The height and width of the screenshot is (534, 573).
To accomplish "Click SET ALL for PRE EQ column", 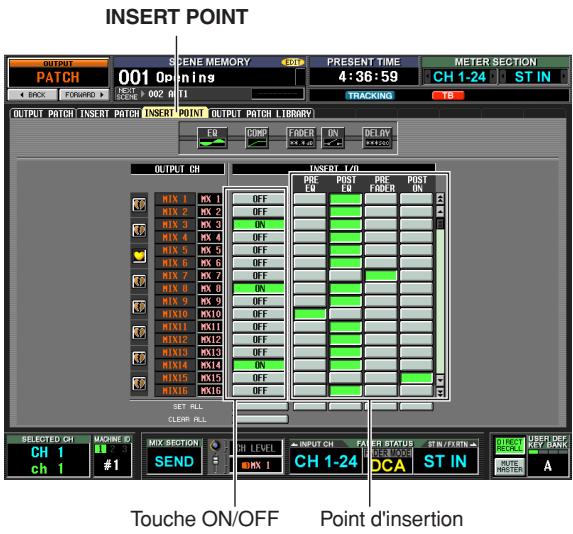I will pyautogui.click(x=310, y=406).
